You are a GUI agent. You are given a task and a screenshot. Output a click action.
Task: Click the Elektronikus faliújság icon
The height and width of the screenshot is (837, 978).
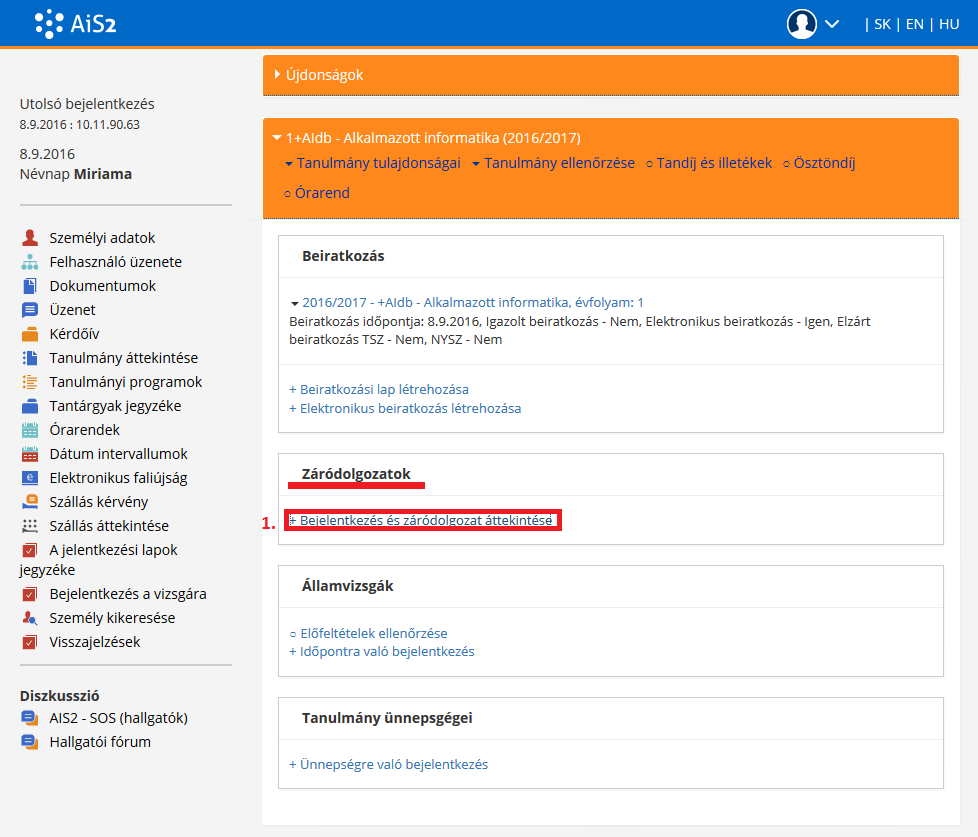(29, 478)
